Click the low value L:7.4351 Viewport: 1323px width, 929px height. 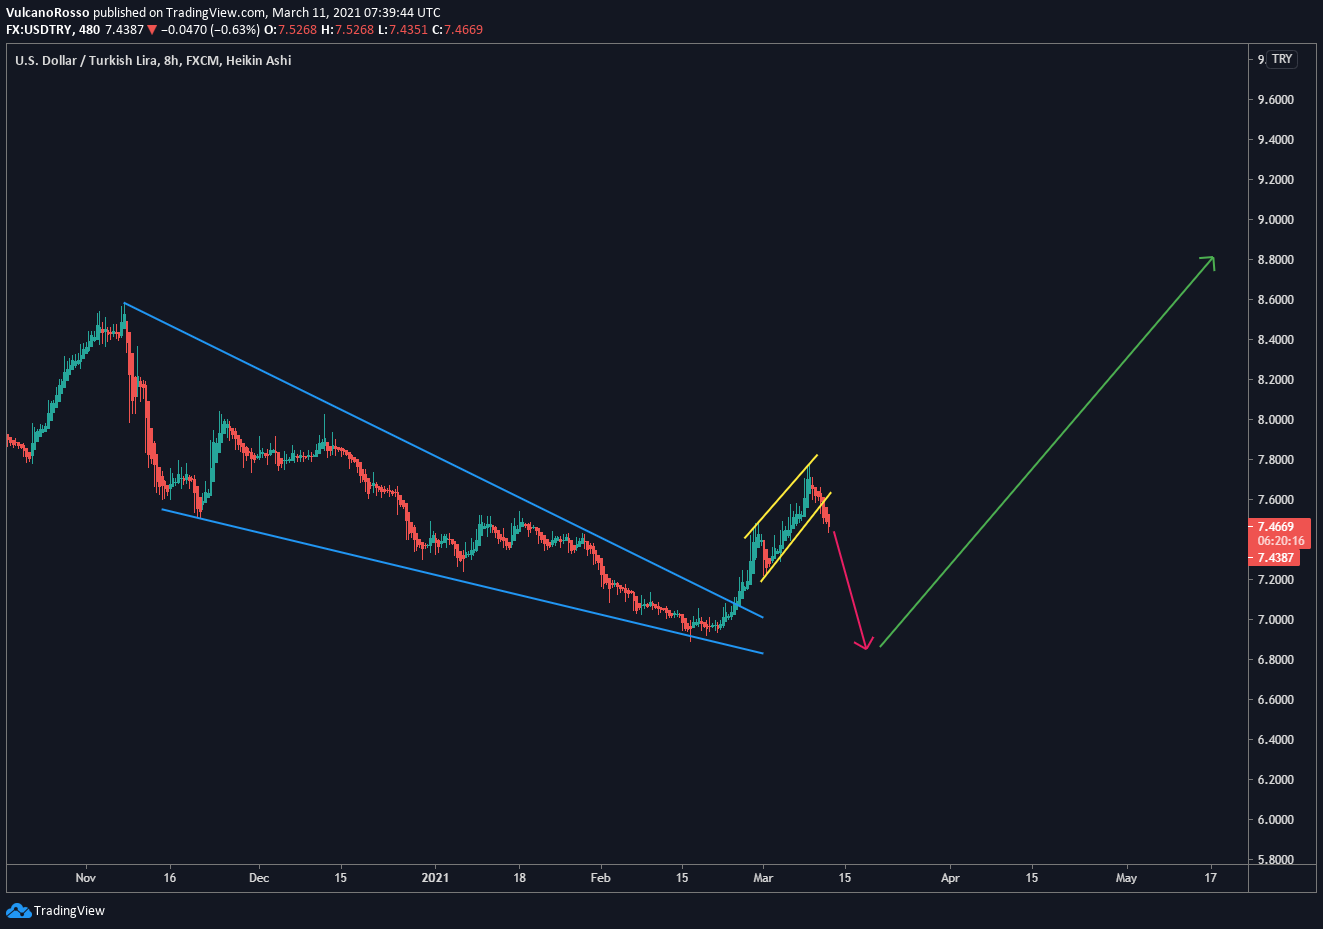tap(402, 30)
